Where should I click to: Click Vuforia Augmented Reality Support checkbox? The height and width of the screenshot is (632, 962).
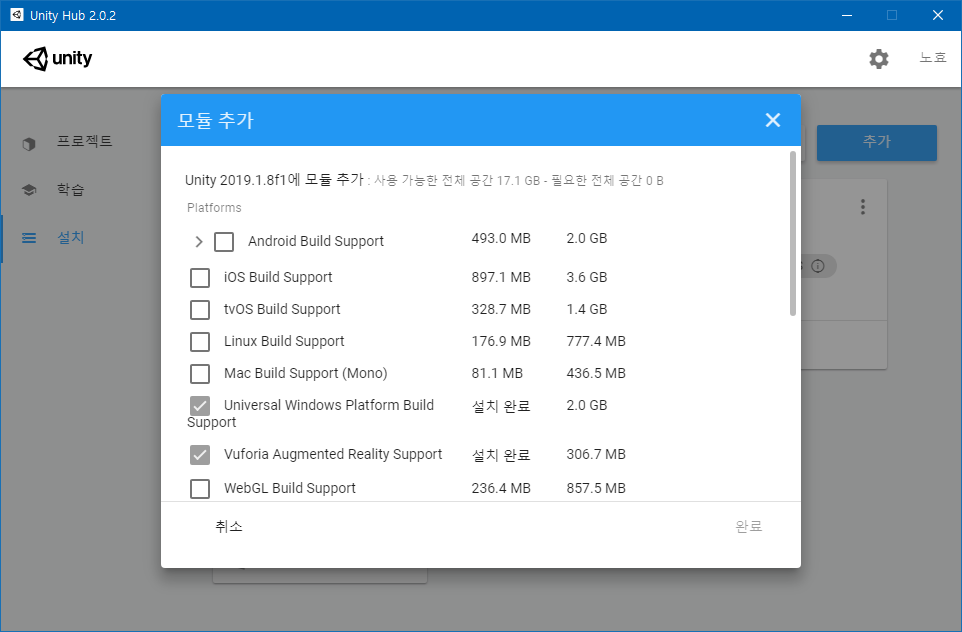tap(200, 455)
